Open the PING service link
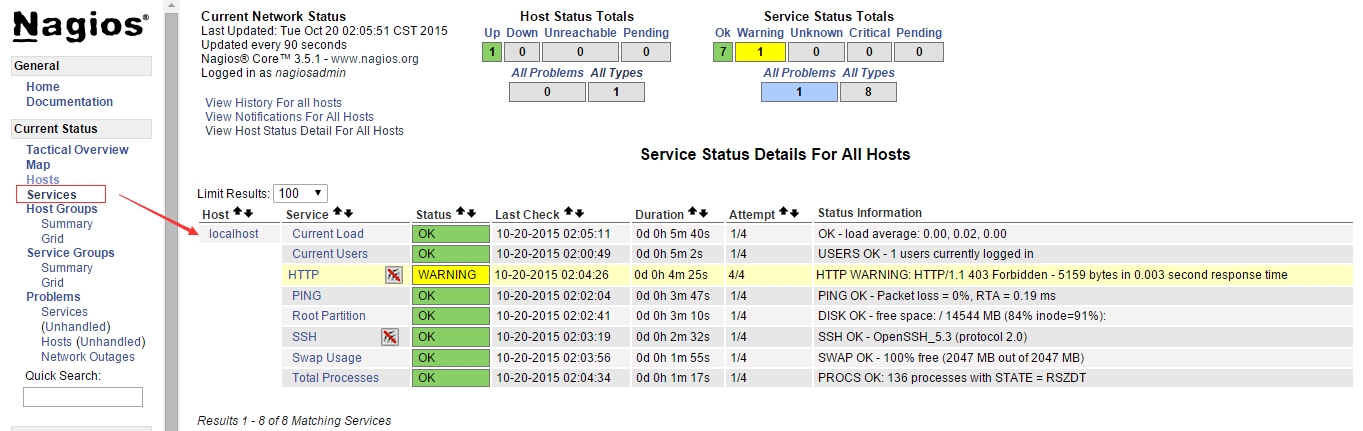1363x431 pixels. coord(307,296)
